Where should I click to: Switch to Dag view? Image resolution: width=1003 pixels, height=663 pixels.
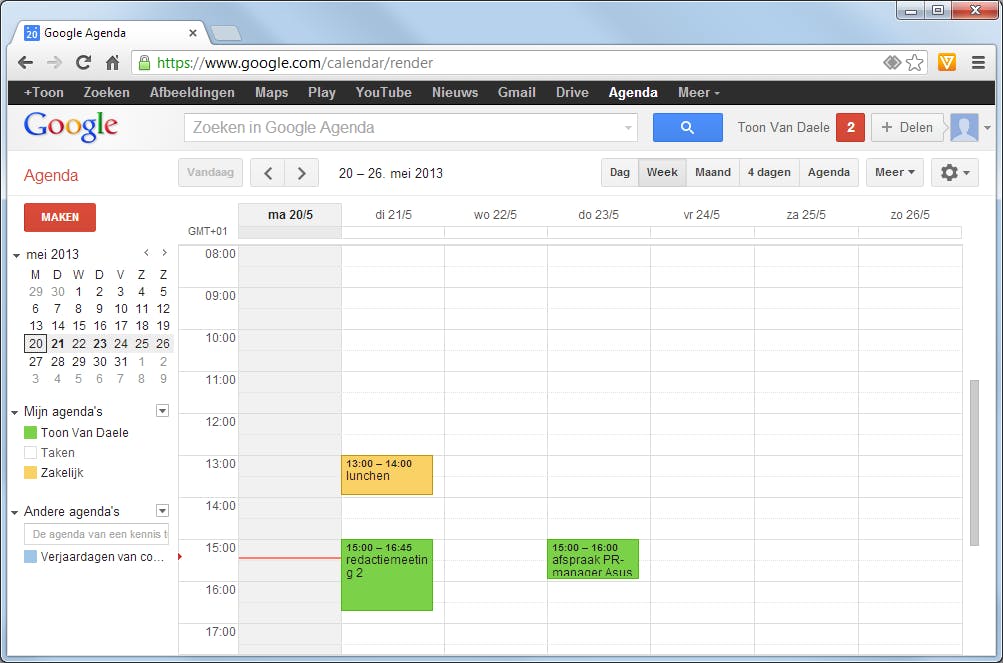[x=620, y=173]
